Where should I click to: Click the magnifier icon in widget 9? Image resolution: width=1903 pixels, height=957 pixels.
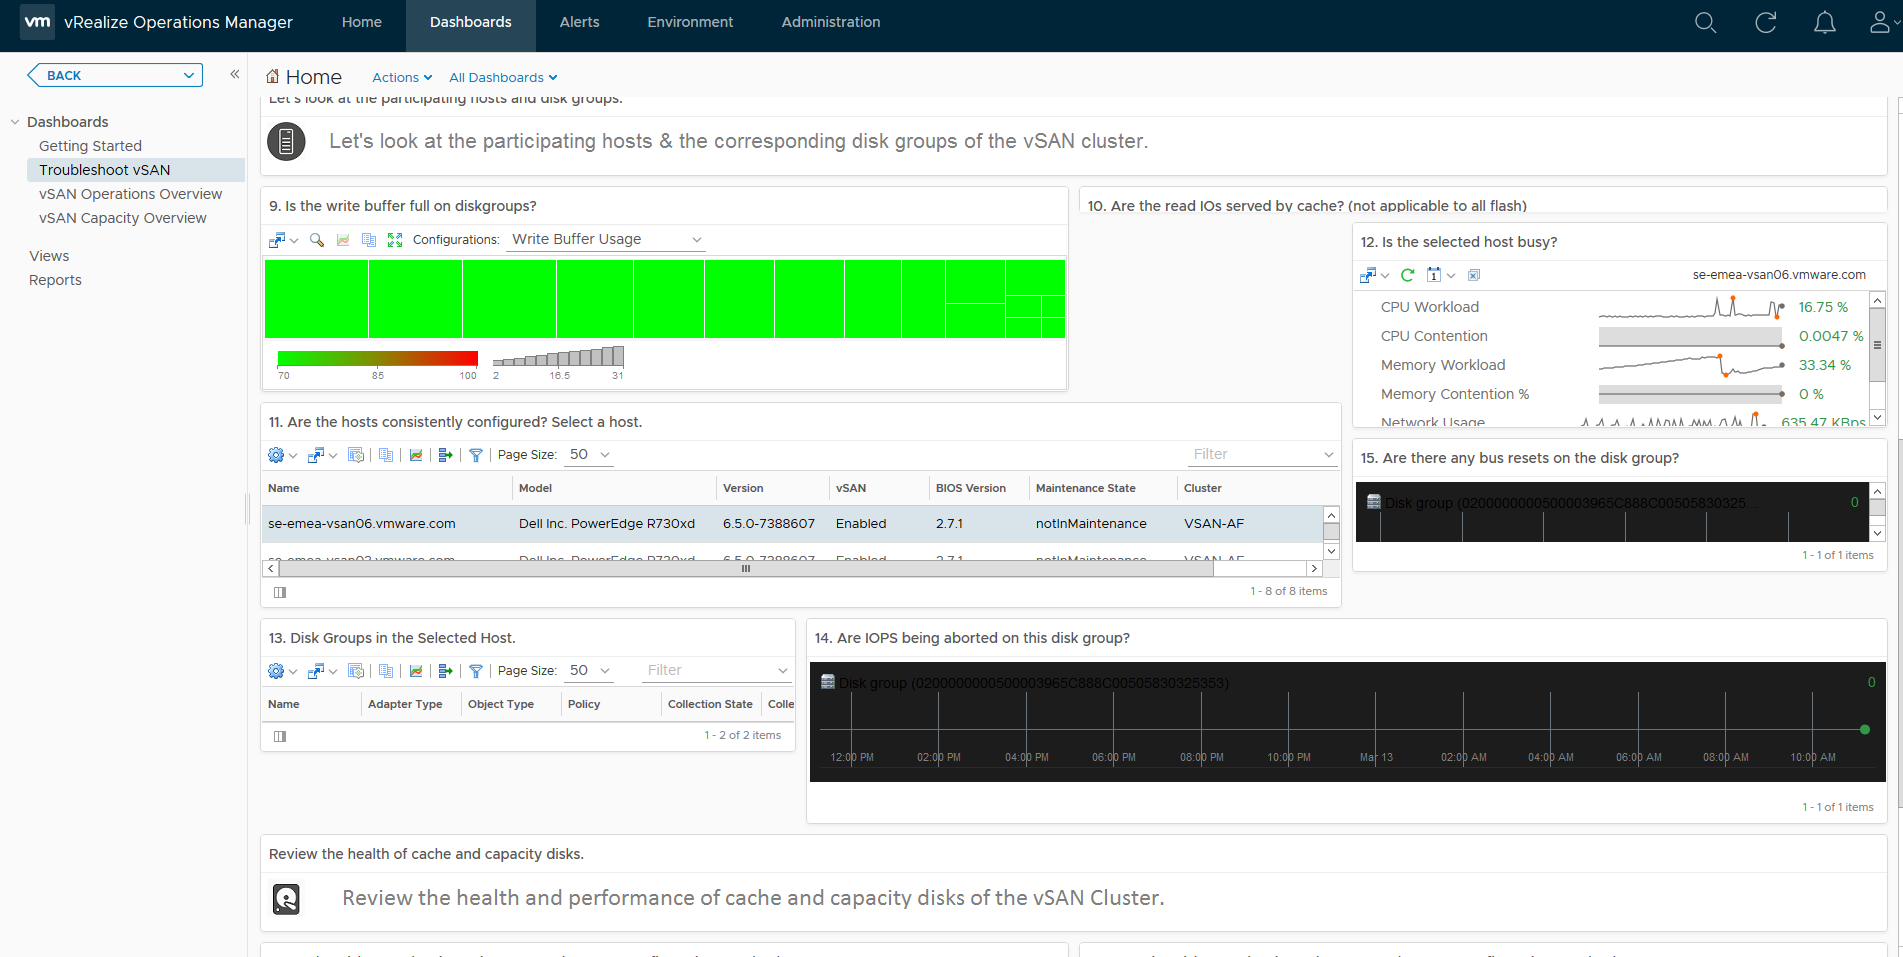click(x=317, y=240)
